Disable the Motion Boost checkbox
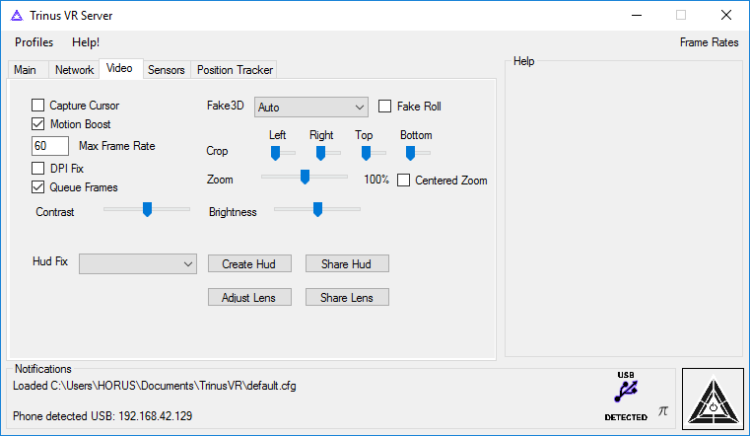 (x=38, y=124)
